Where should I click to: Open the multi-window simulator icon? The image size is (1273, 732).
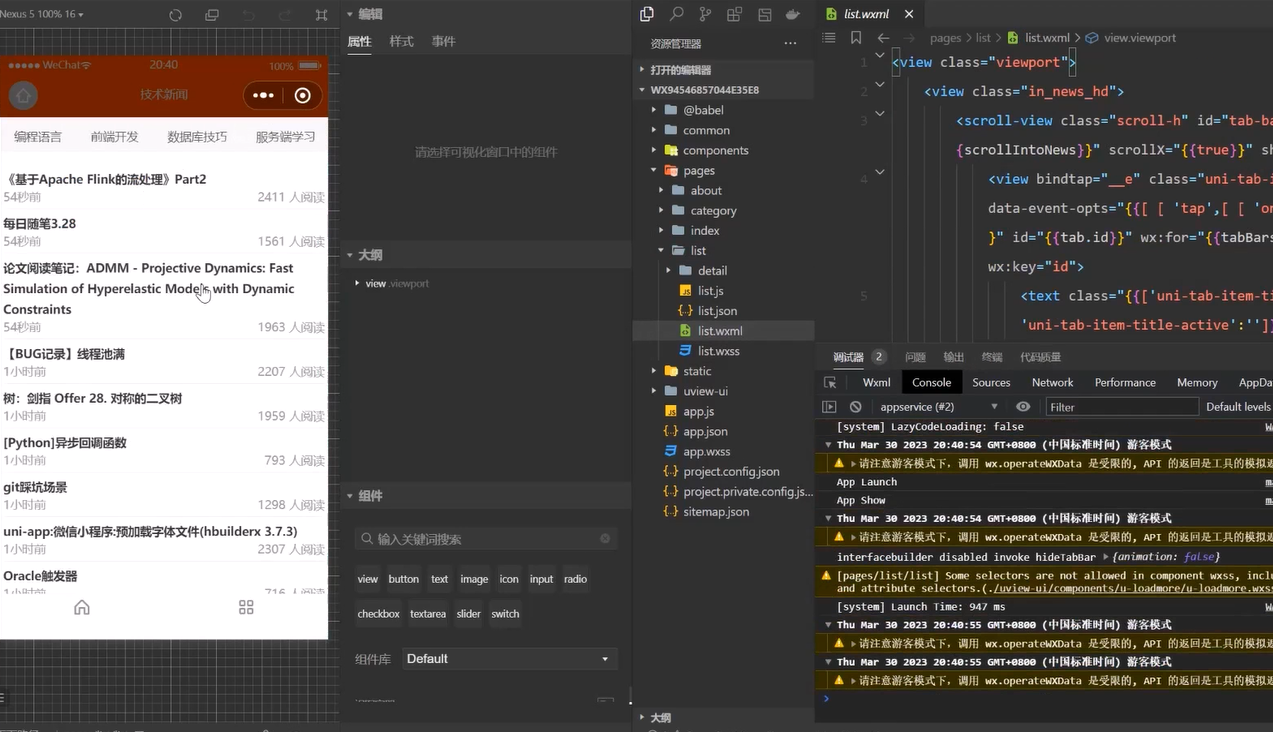pos(212,15)
